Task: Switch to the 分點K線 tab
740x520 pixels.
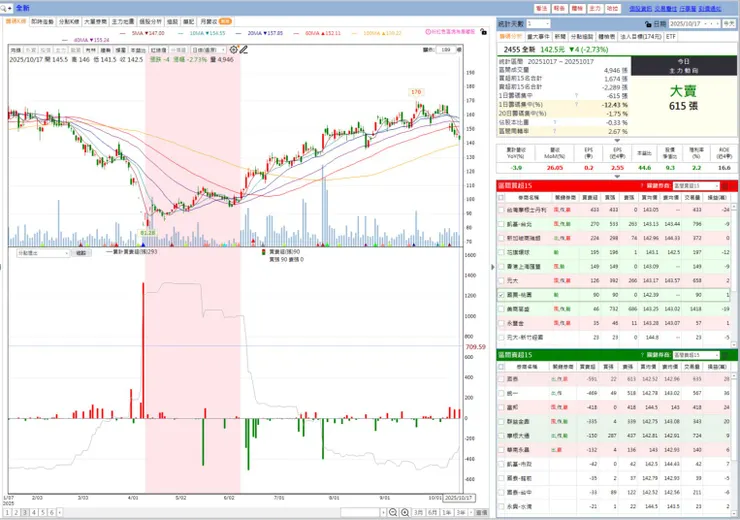Action: [x=69, y=22]
